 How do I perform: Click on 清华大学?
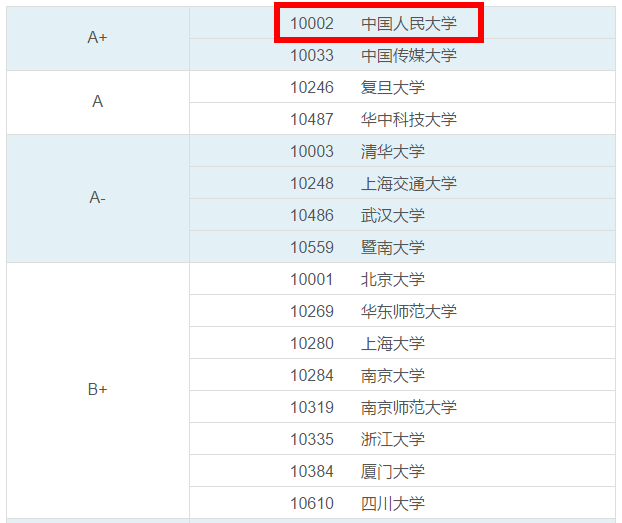pos(392,151)
